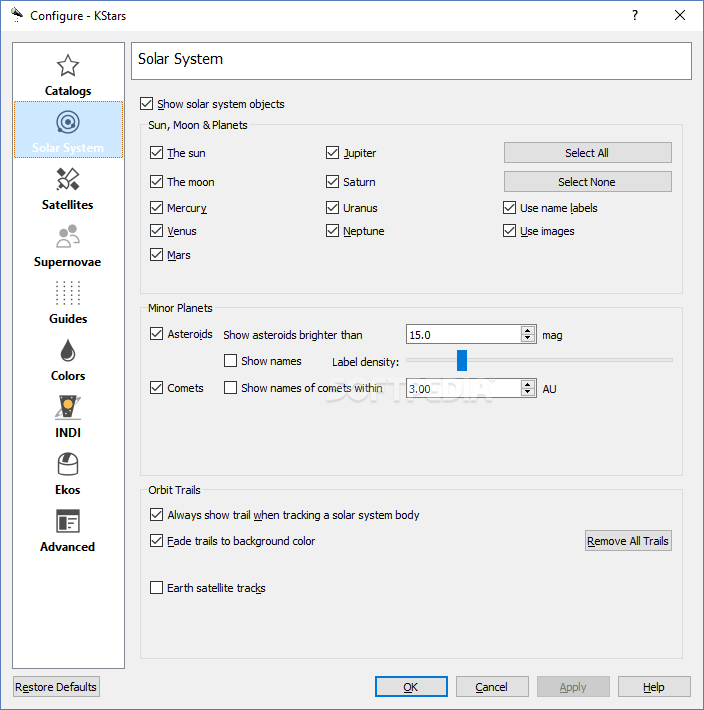The height and width of the screenshot is (710, 704).
Task: Toggle Always show trail when tracking checkbox
Action: click(x=156, y=515)
